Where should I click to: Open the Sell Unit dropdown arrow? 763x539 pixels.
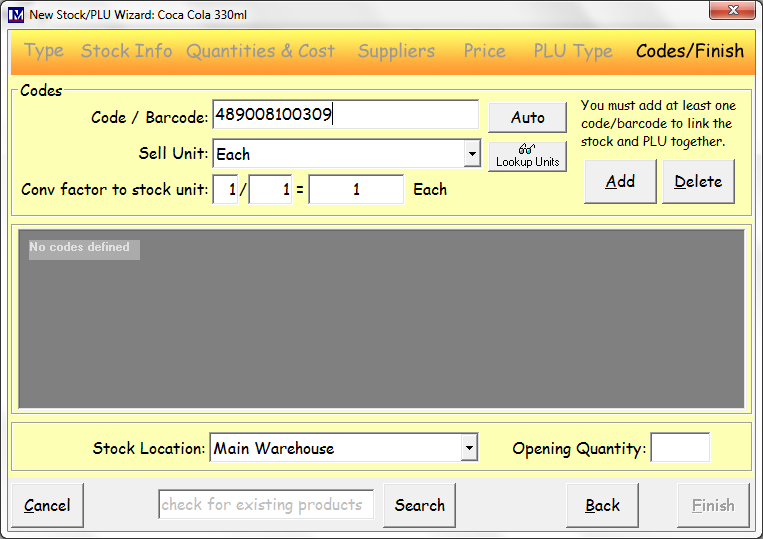click(x=472, y=154)
